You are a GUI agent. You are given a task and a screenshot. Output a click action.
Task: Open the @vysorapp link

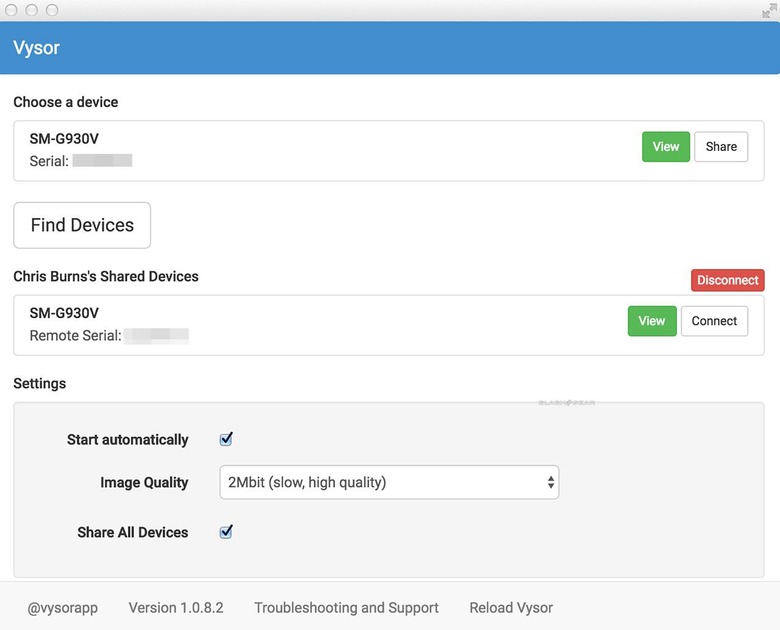tap(63, 608)
